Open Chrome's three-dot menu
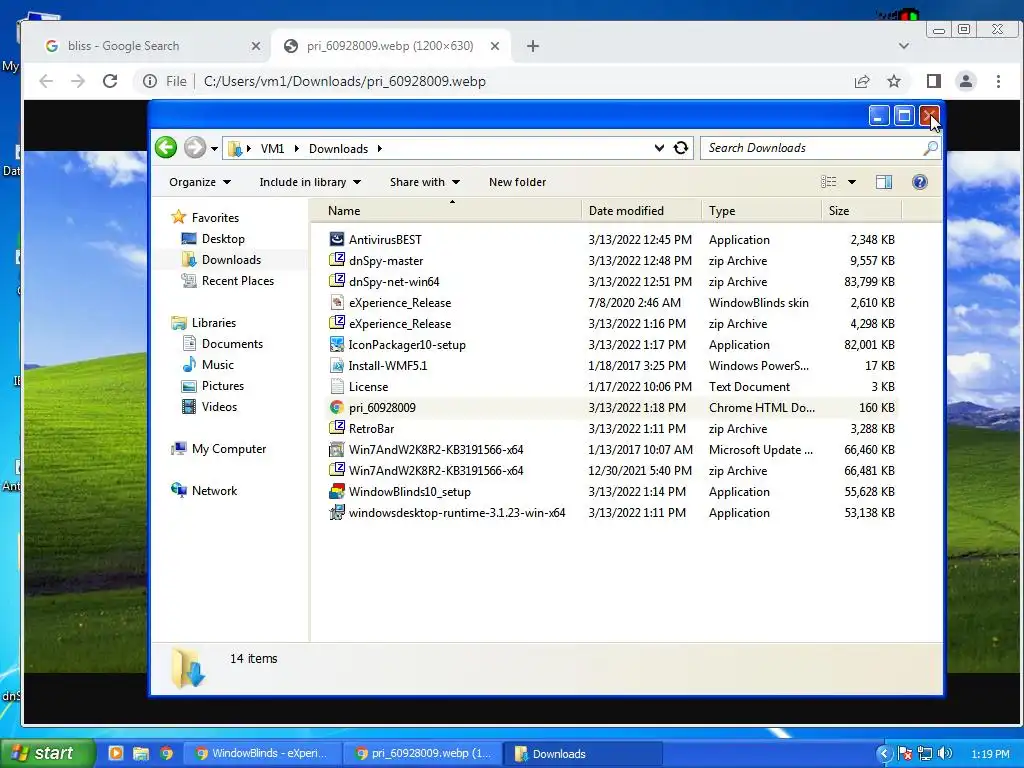The width and height of the screenshot is (1024, 768). coord(998,81)
